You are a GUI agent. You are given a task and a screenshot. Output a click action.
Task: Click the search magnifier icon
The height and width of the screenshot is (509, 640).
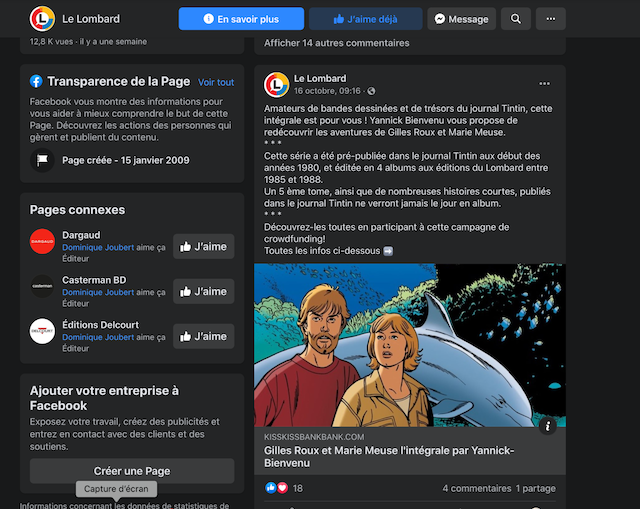click(x=516, y=19)
